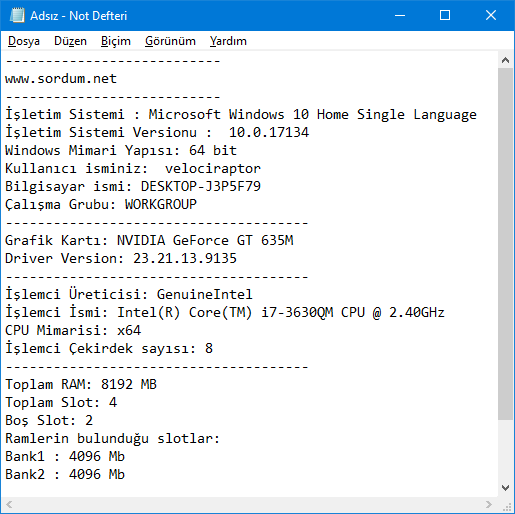
Task: Click the Driver Version 23.21.13.9135 line
Action: click(121, 259)
